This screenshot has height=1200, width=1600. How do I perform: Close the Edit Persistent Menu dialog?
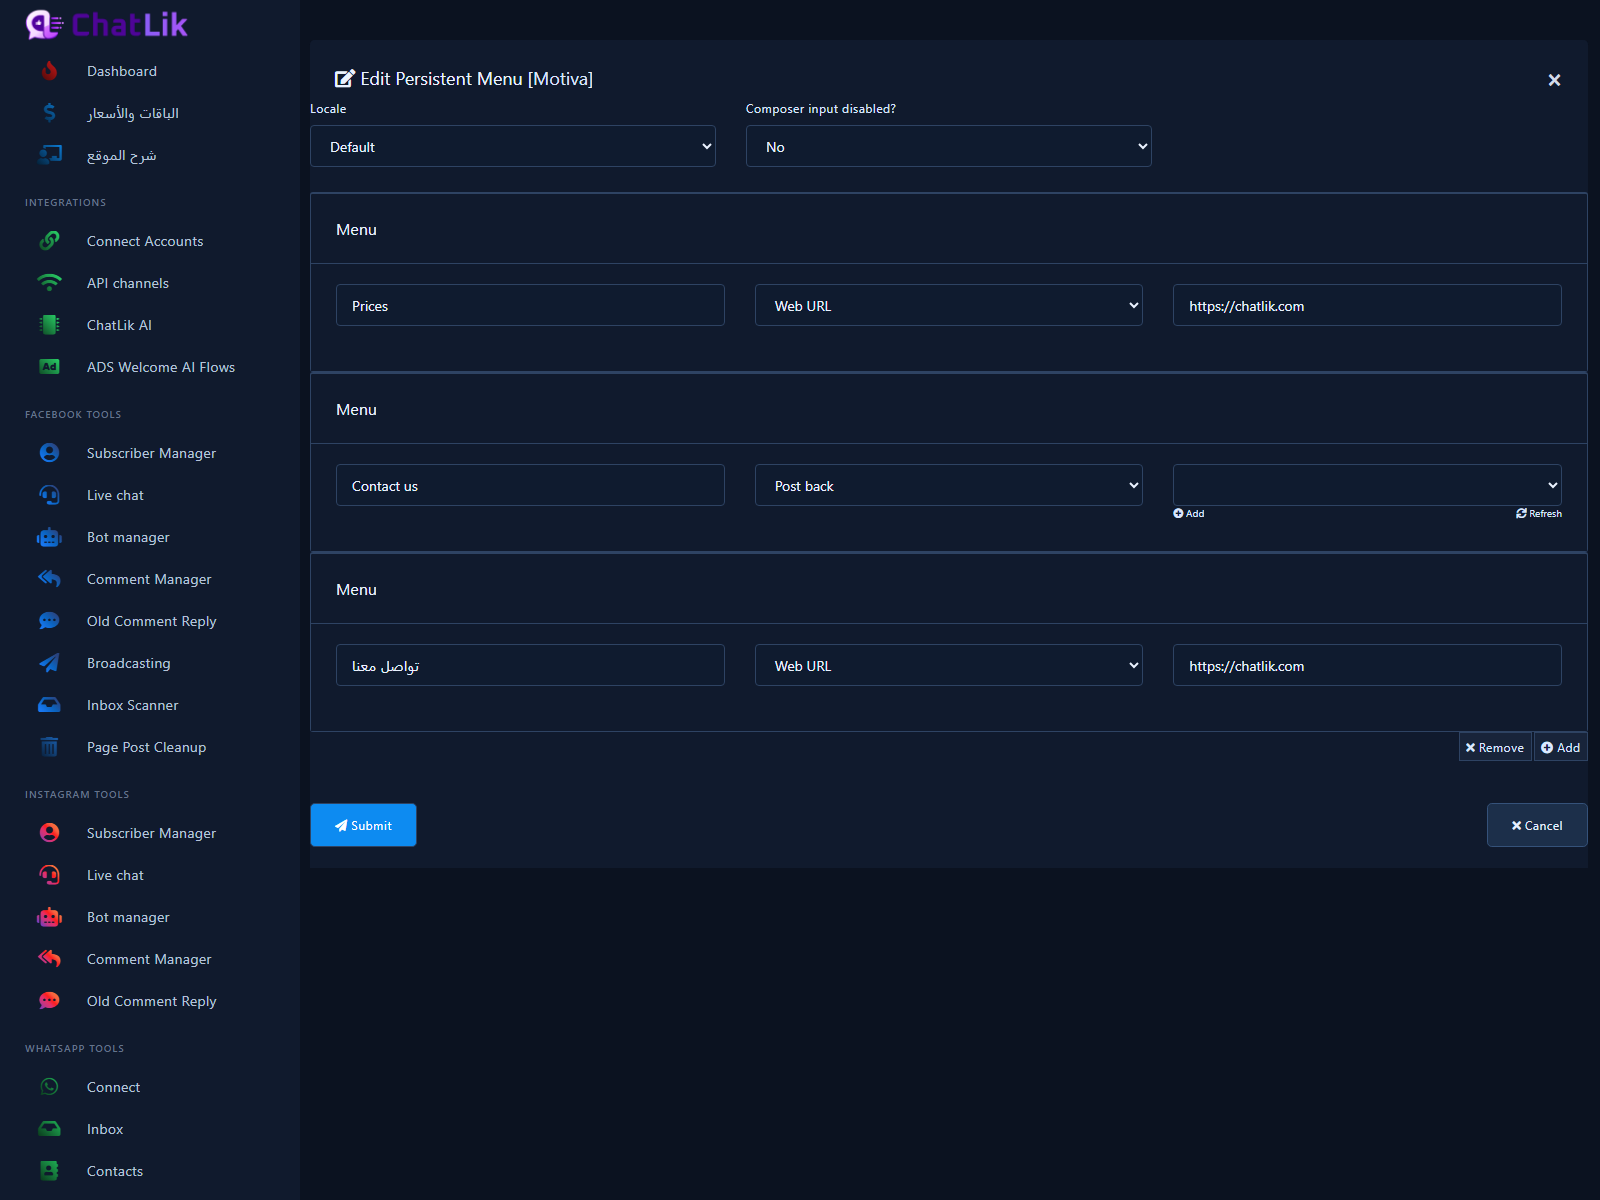tap(1554, 80)
